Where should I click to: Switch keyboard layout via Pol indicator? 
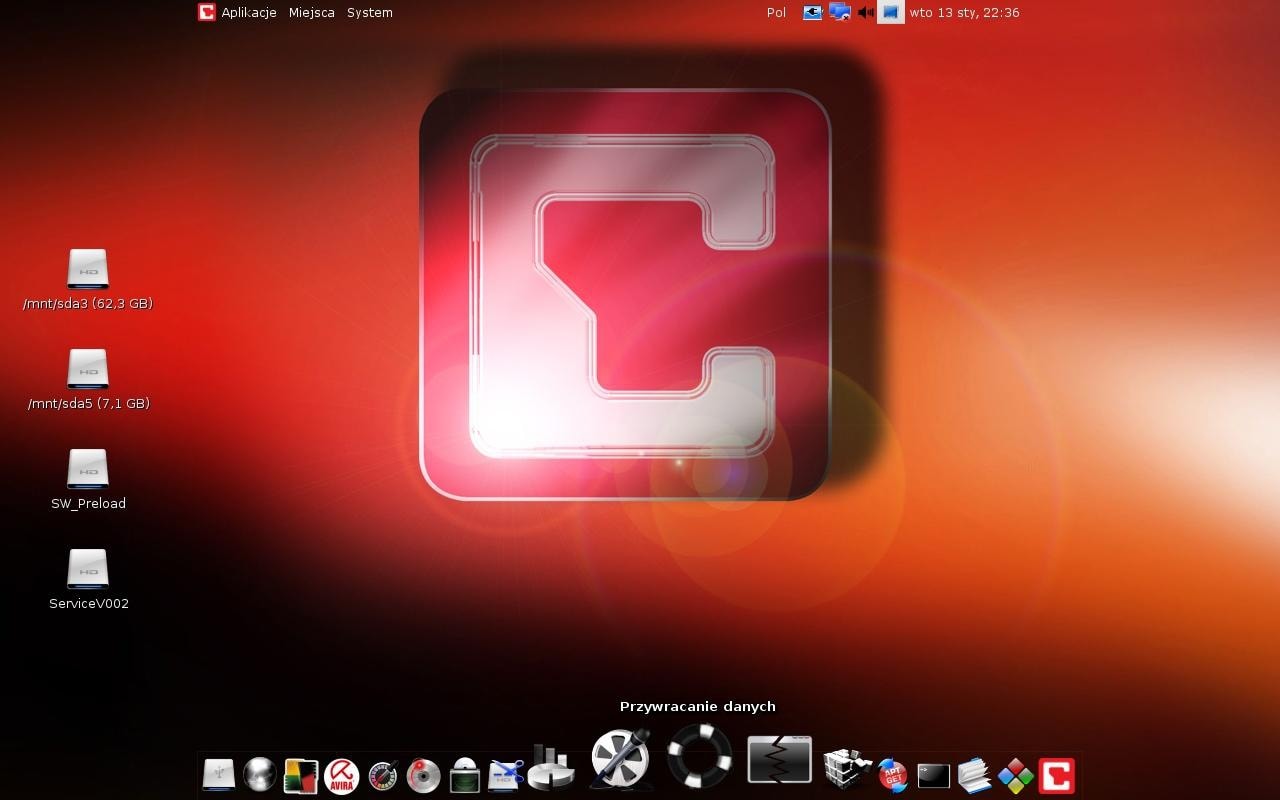point(776,13)
